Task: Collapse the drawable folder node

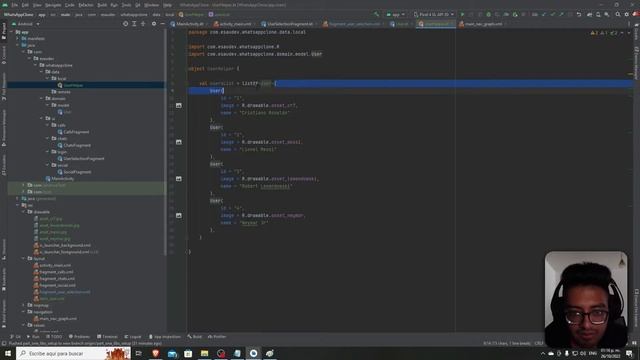Action: tap(23, 212)
